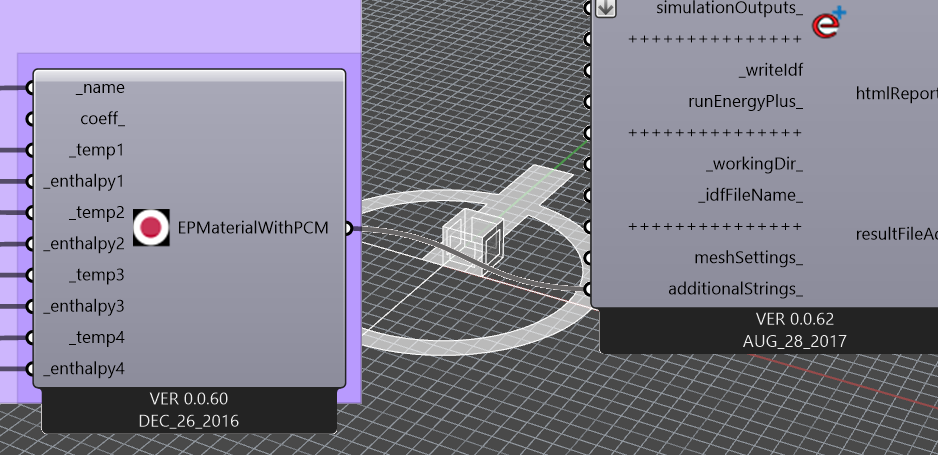Select the _enthalpy4 input label
This screenshot has width=938, height=455.
pos(84,369)
